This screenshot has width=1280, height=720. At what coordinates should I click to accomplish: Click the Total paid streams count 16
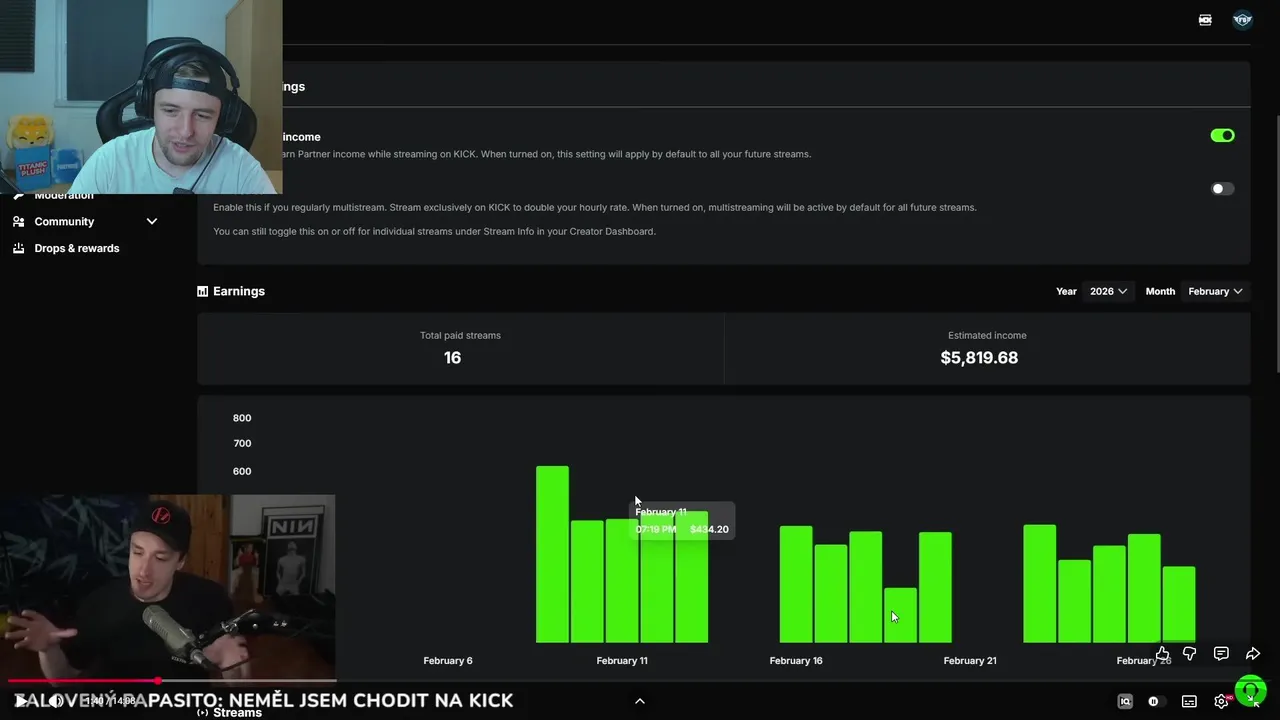point(452,357)
